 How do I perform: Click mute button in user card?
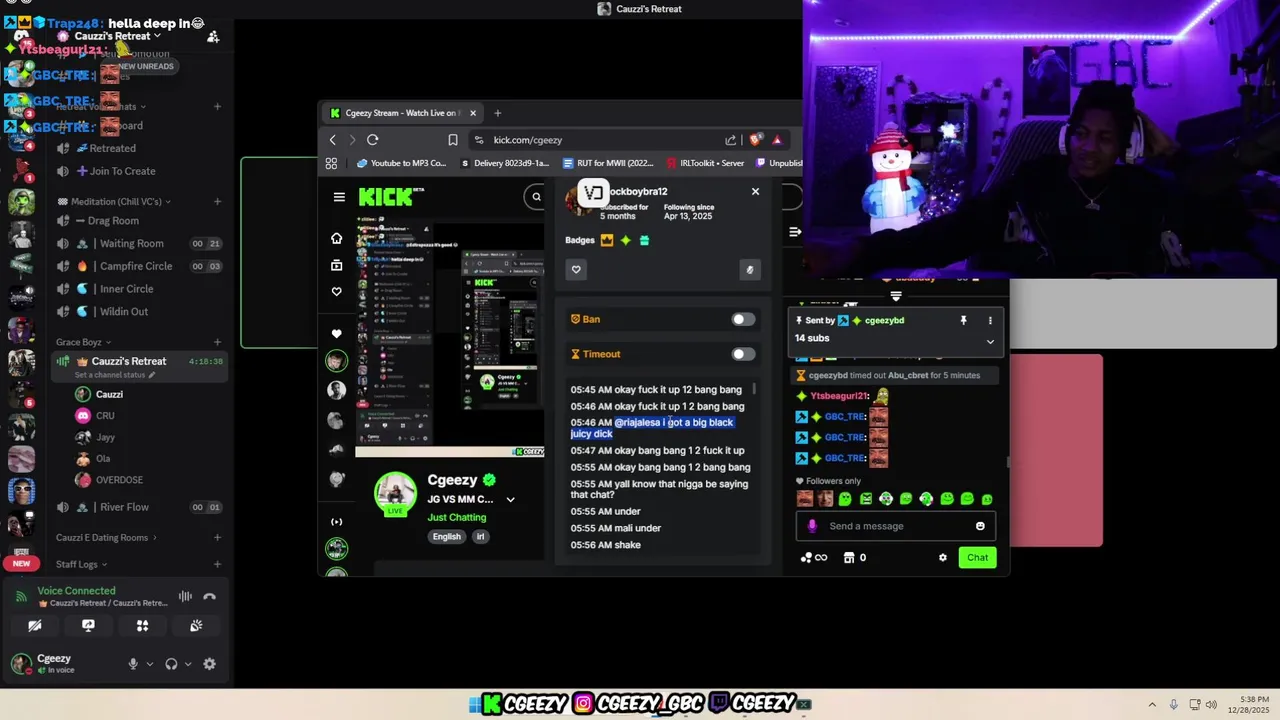pos(749,269)
